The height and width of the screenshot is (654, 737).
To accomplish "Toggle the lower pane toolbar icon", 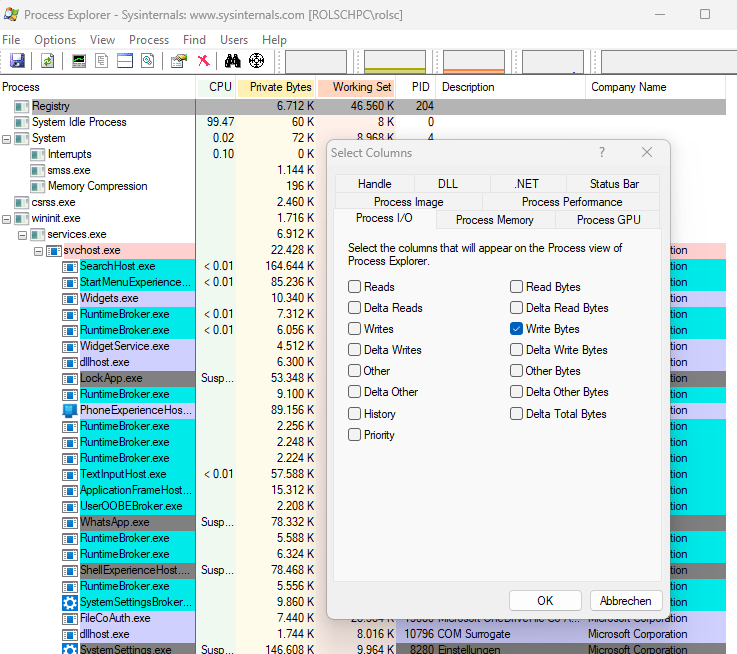I will coord(125,61).
